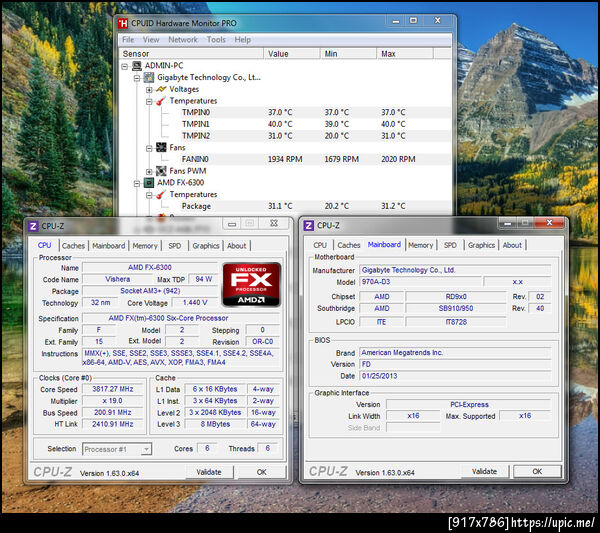Select CPU tab in left CPU-Z window

(44, 245)
